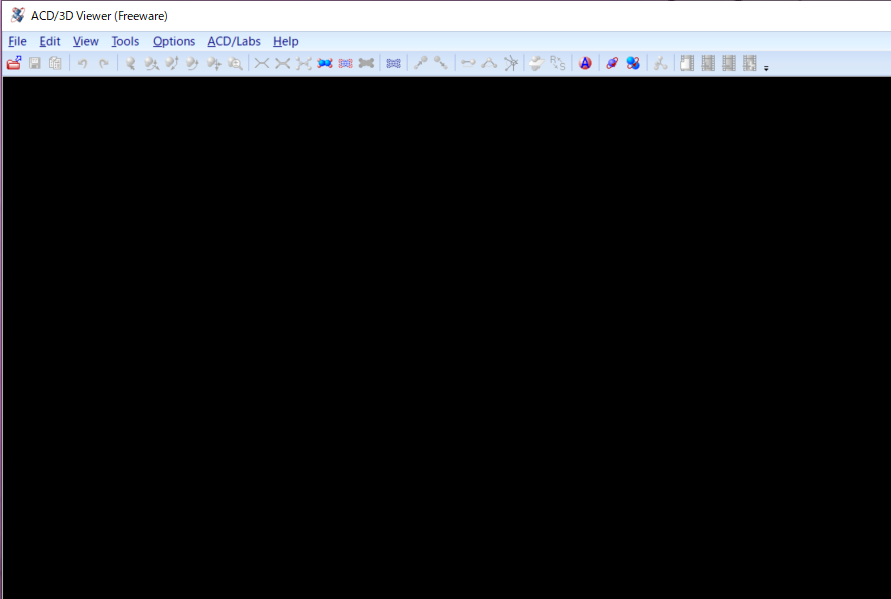Open the Help menu
The image size is (891, 599).
pos(285,41)
